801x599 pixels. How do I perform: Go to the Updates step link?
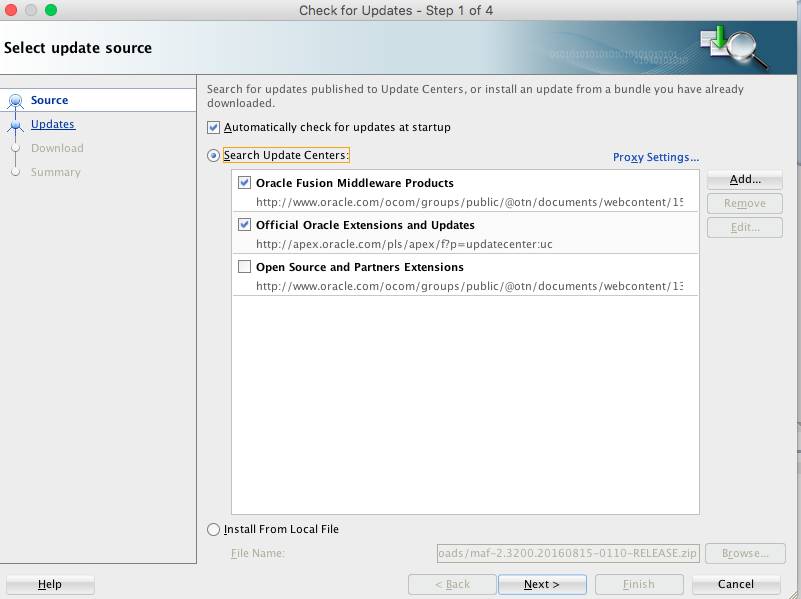[53, 124]
